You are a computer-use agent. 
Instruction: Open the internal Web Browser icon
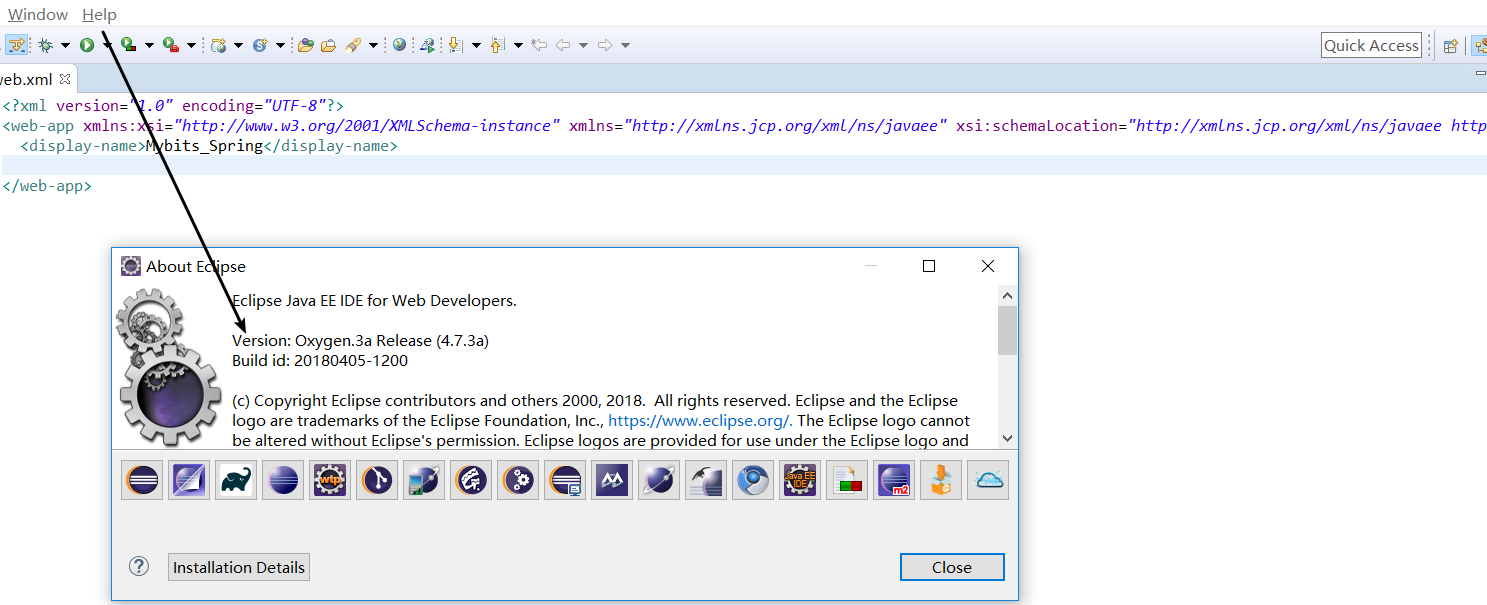[398, 44]
